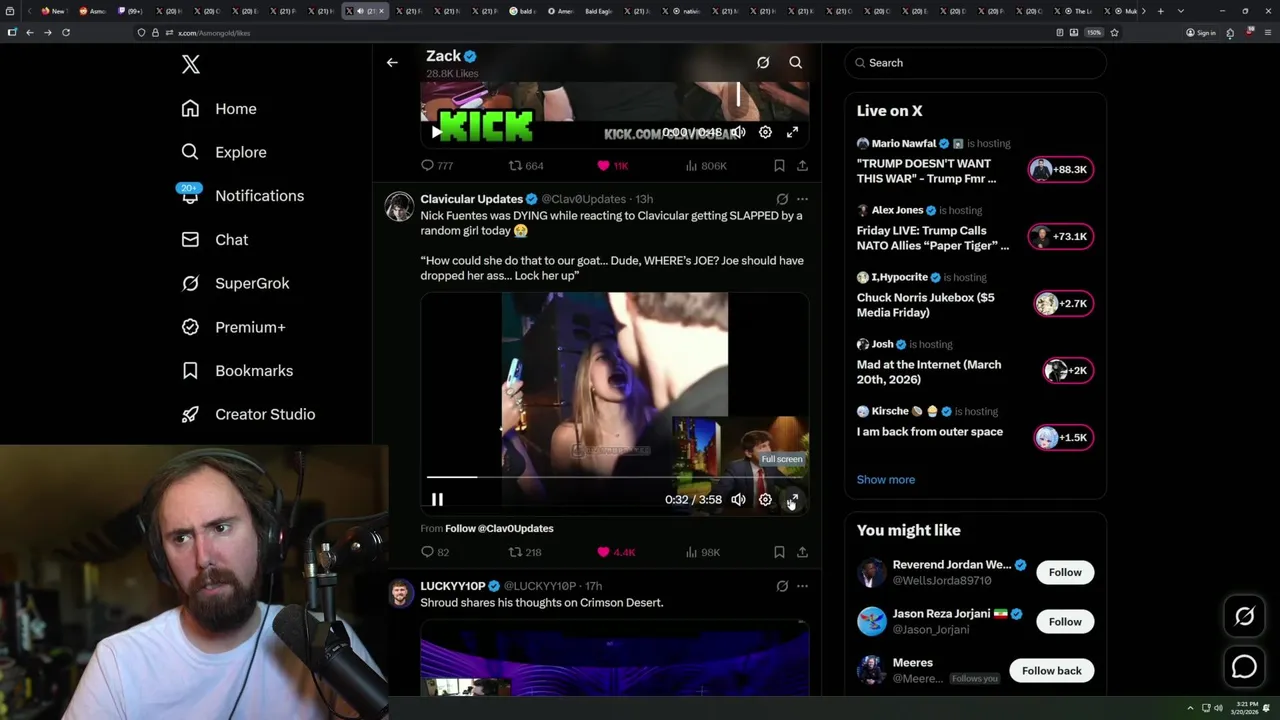1280x720 pixels.
Task: Click the Grok icon in Zack's header
Action: coord(763,62)
